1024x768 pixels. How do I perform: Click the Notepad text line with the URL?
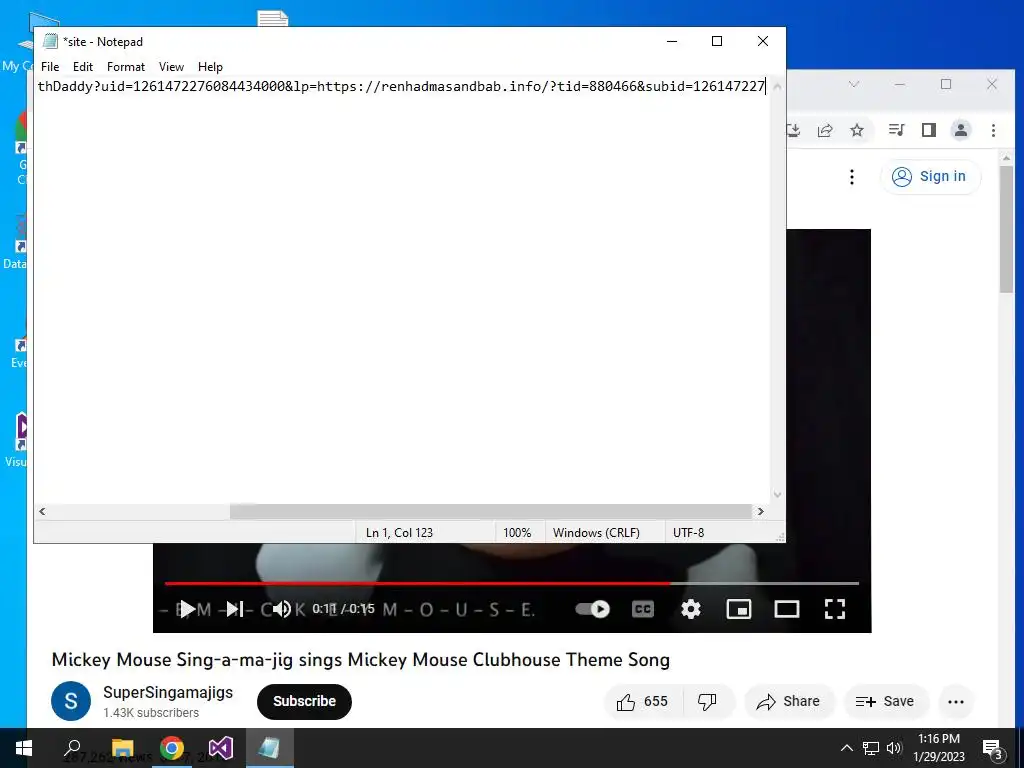point(401,86)
